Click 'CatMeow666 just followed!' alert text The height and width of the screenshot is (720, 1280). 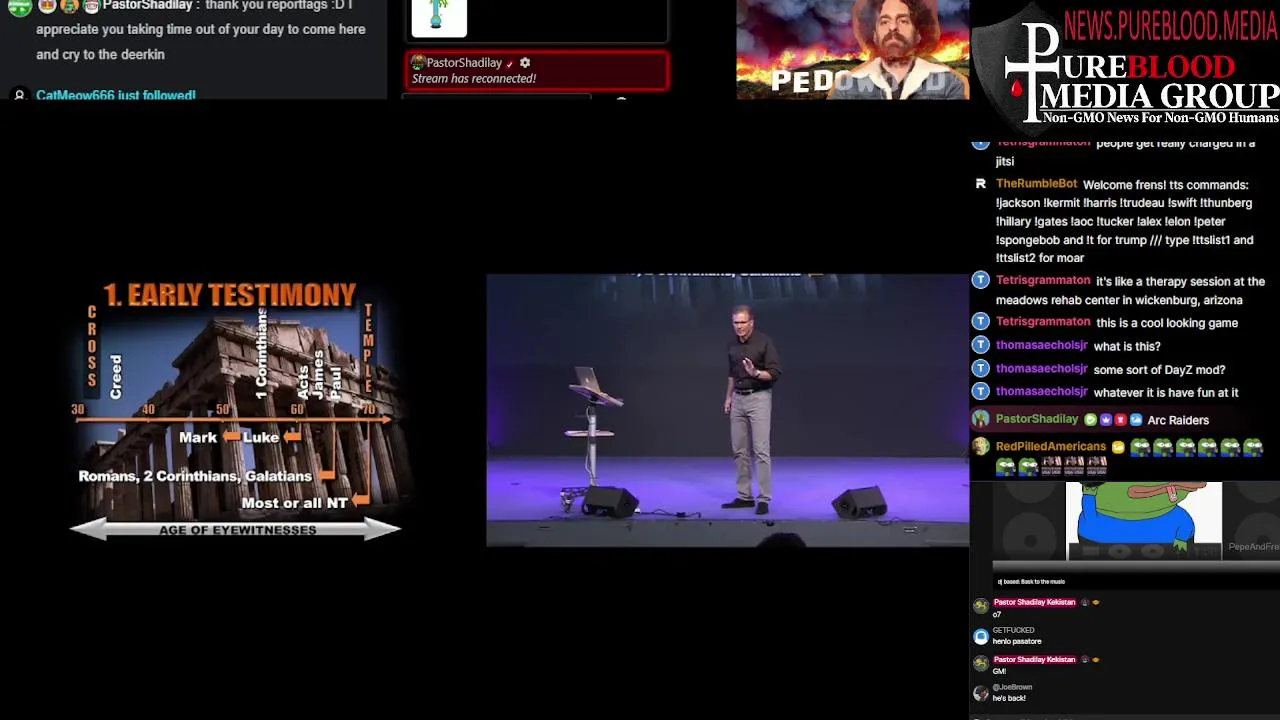(116, 96)
